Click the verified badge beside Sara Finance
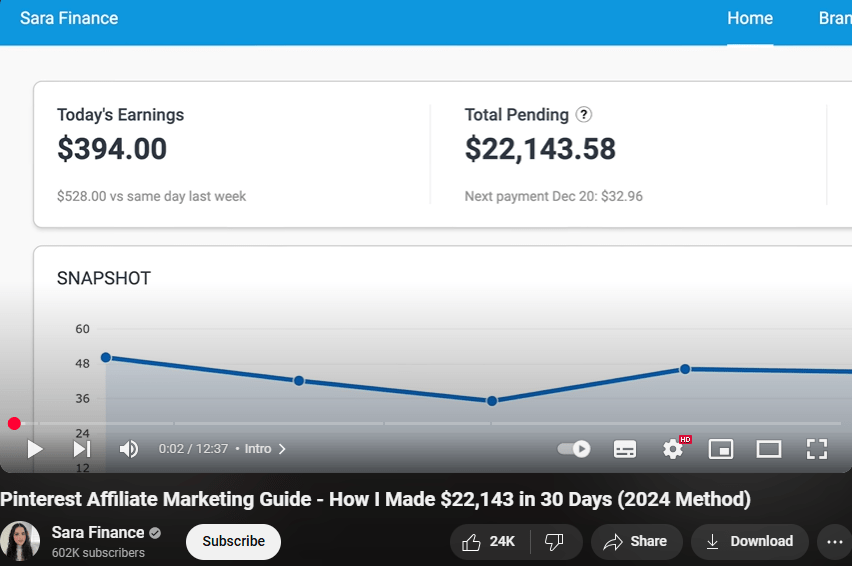Image resolution: width=852 pixels, height=566 pixels. click(x=155, y=533)
